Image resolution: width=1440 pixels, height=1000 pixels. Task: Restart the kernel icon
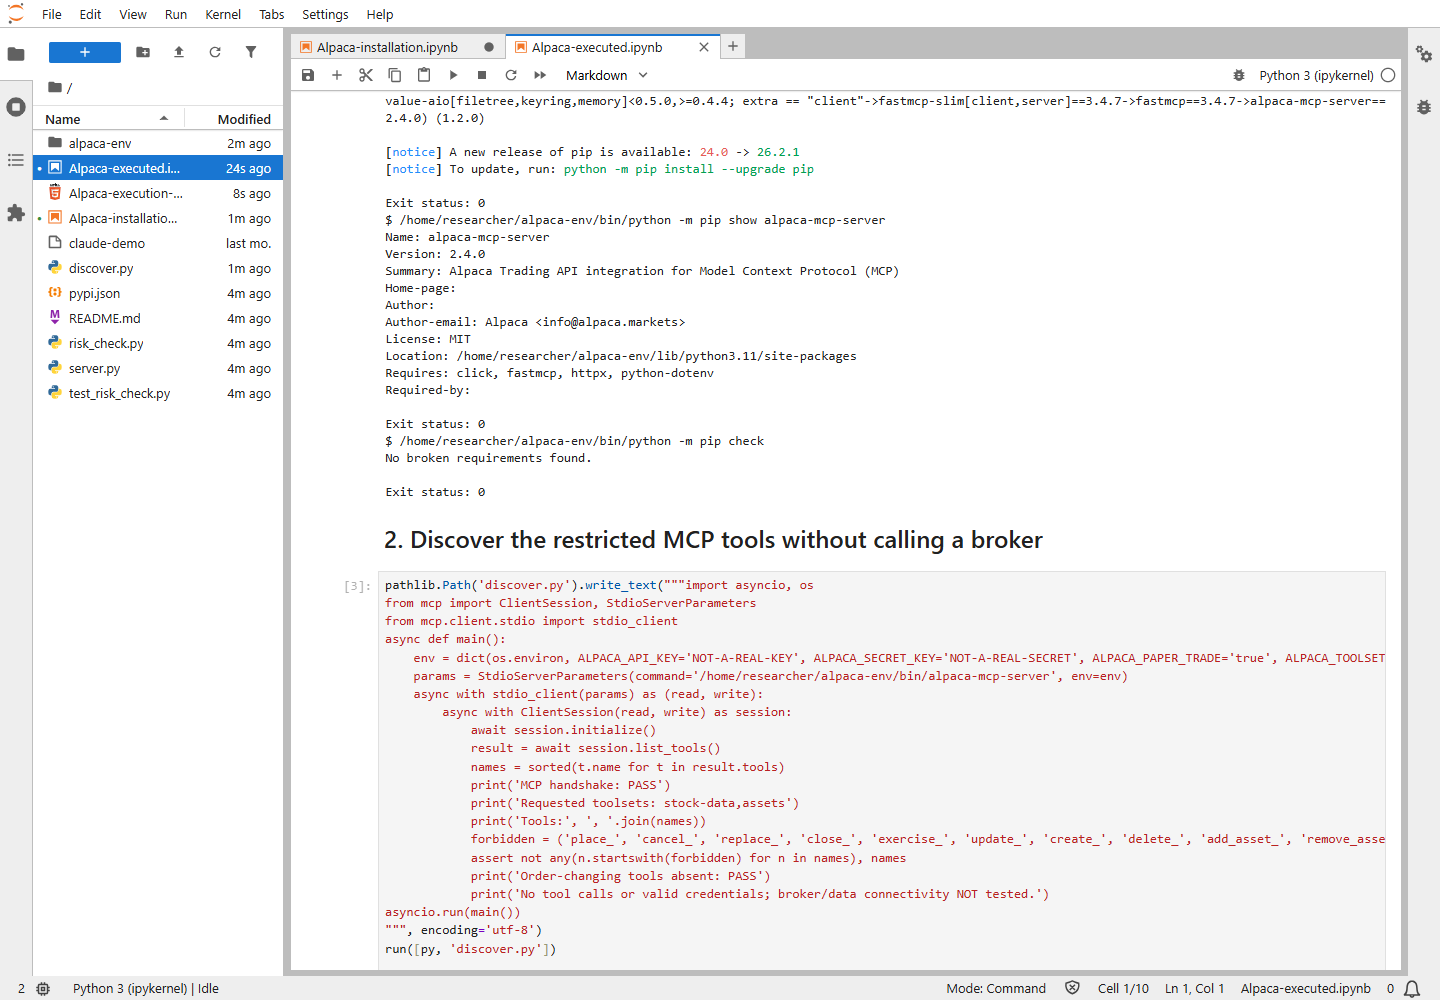511,75
